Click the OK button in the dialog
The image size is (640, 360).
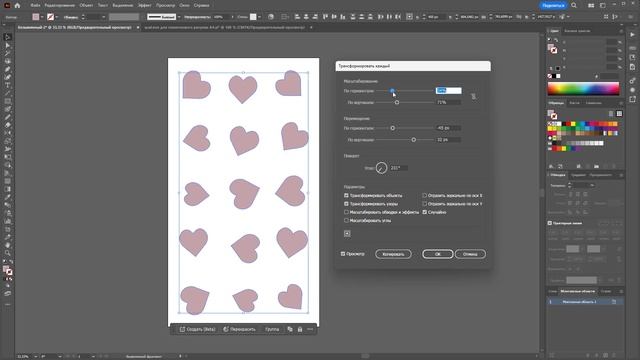438,254
